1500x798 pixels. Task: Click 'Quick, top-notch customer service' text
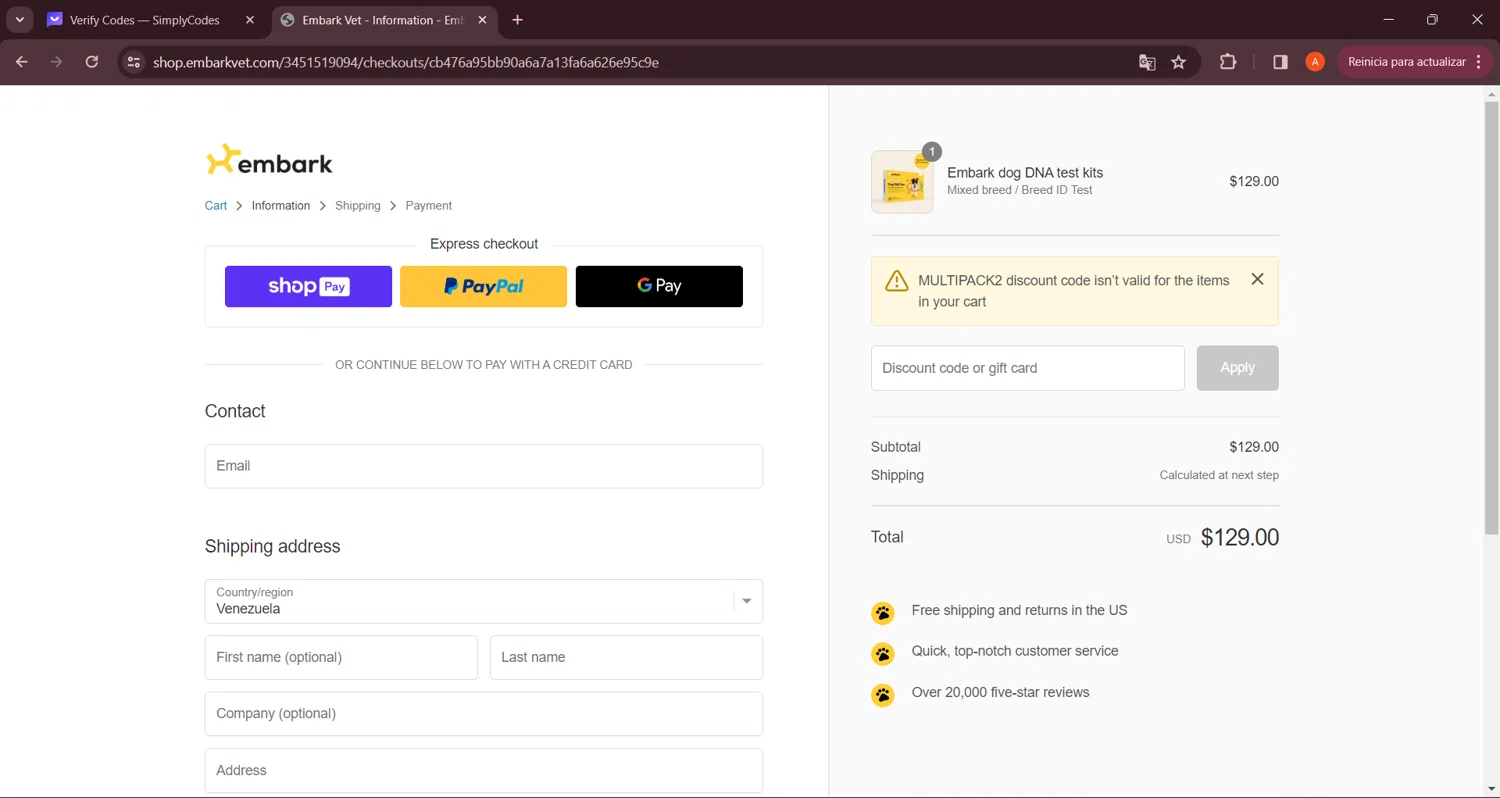pyautogui.click(x=1015, y=651)
